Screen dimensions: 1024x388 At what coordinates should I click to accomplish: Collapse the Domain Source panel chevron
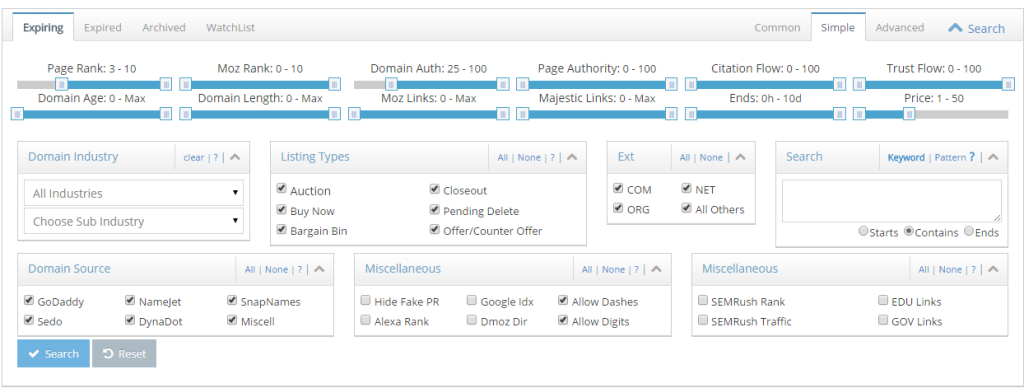pyautogui.click(x=320, y=269)
